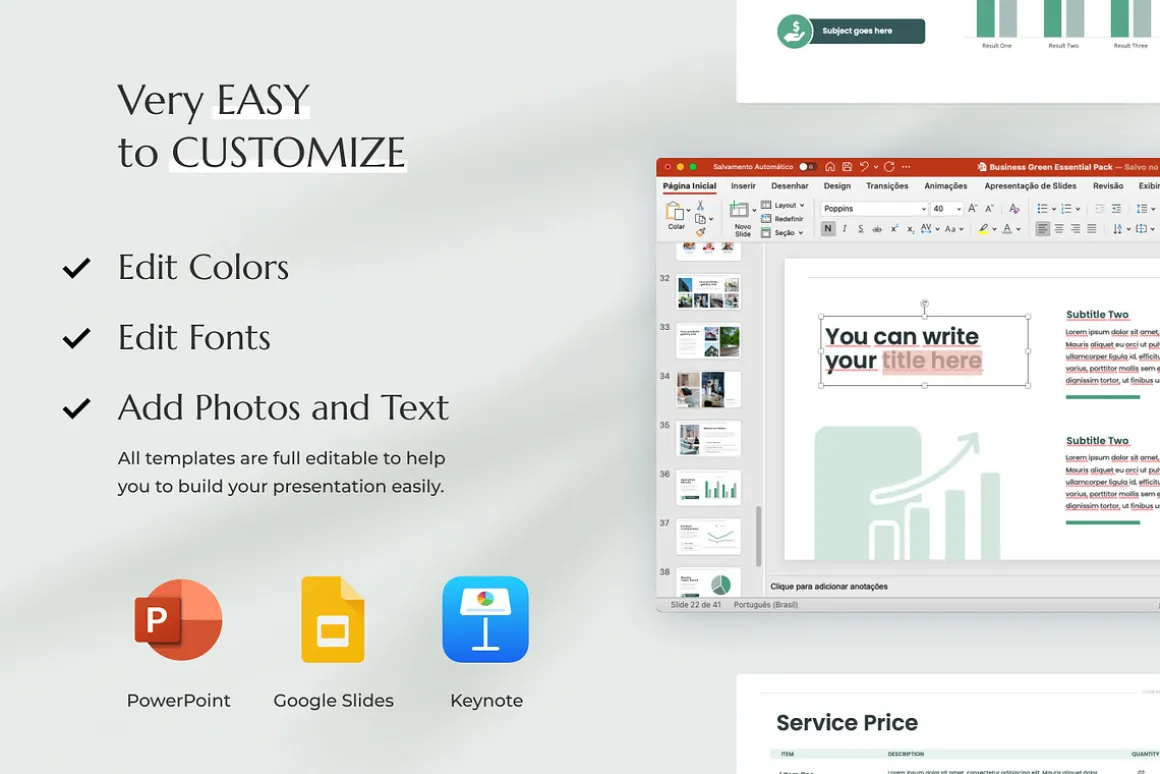The image size is (1160, 774).
Task: Expand the Seção dropdown
Action: (x=800, y=233)
